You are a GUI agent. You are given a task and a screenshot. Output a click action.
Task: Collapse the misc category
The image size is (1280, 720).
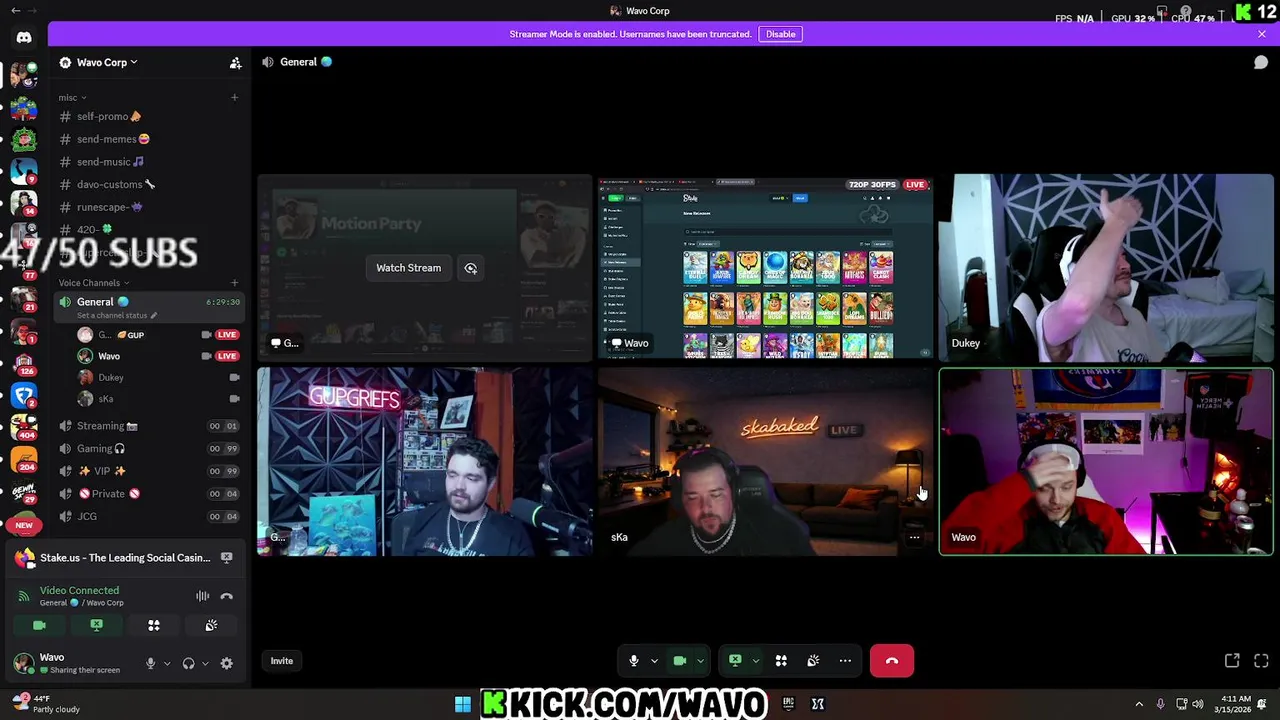pyautogui.click(x=72, y=98)
